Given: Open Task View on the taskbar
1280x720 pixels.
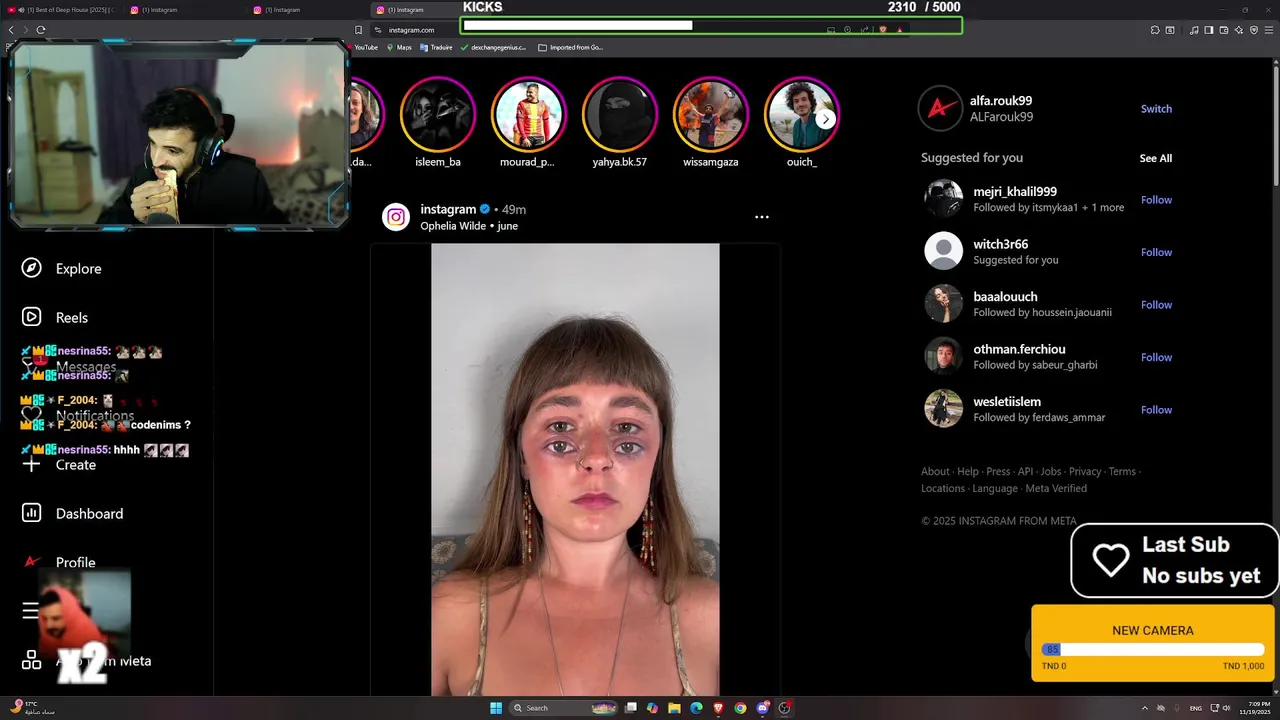Looking at the screenshot, I should point(631,708).
